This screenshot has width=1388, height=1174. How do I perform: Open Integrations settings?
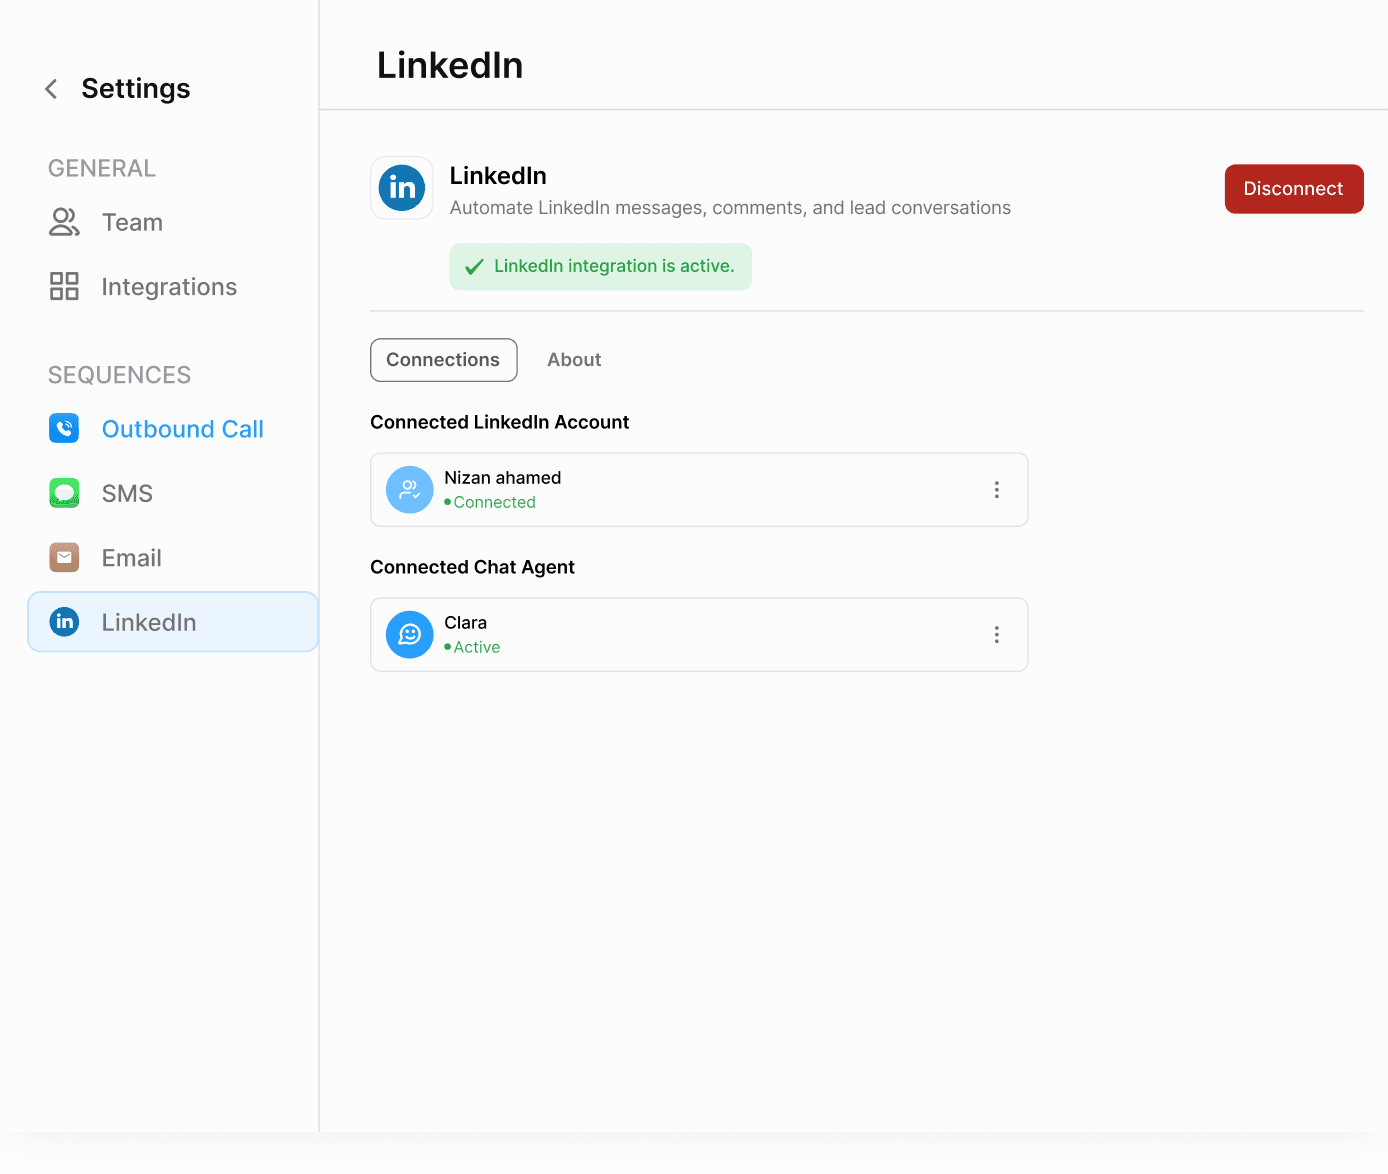[x=169, y=287]
